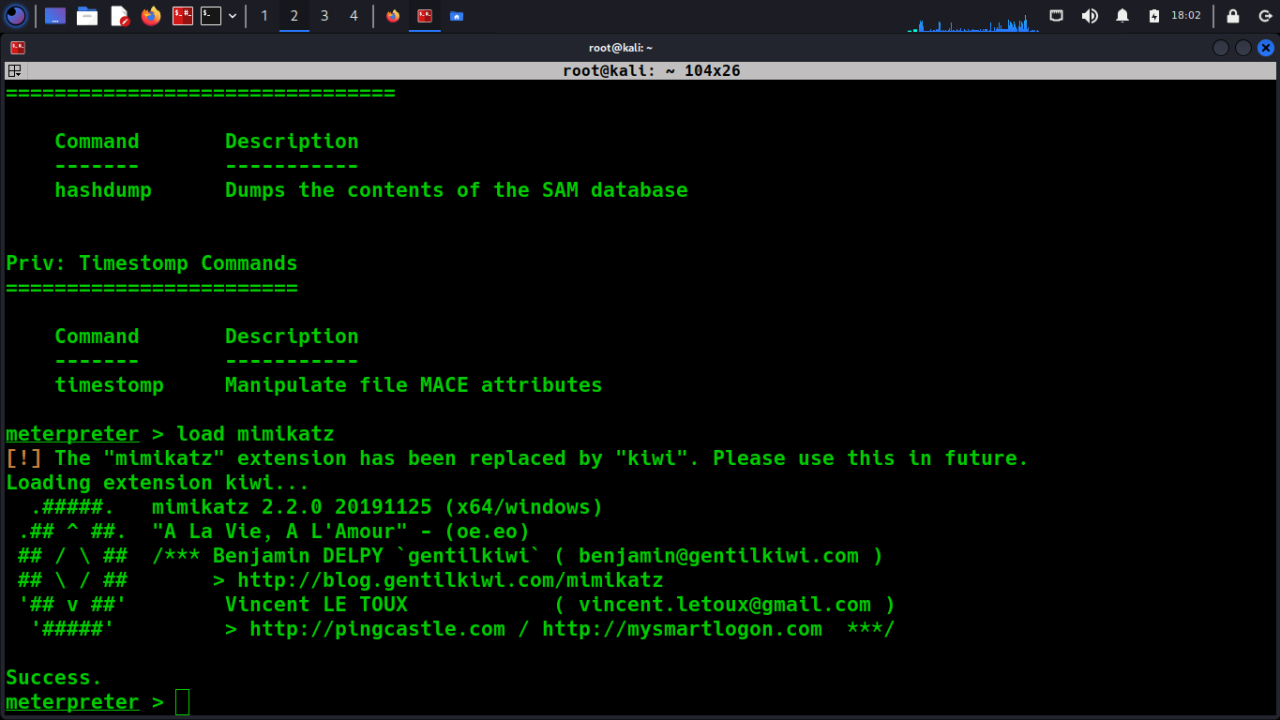Viewport: 1280px width, 720px height.
Task: Lock the screen with the padlock icon
Action: [x=1233, y=16]
